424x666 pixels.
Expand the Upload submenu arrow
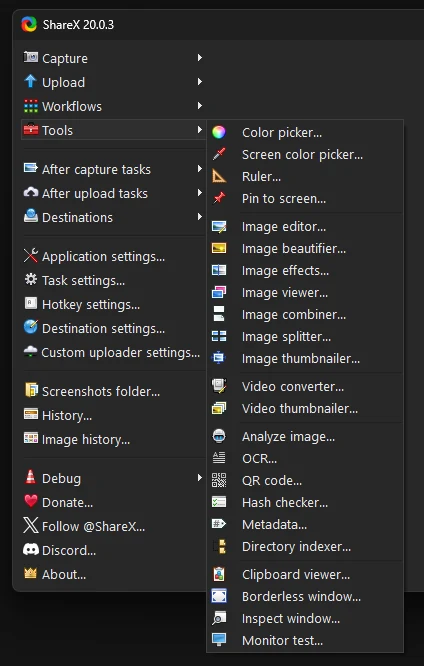pos(199,82)
